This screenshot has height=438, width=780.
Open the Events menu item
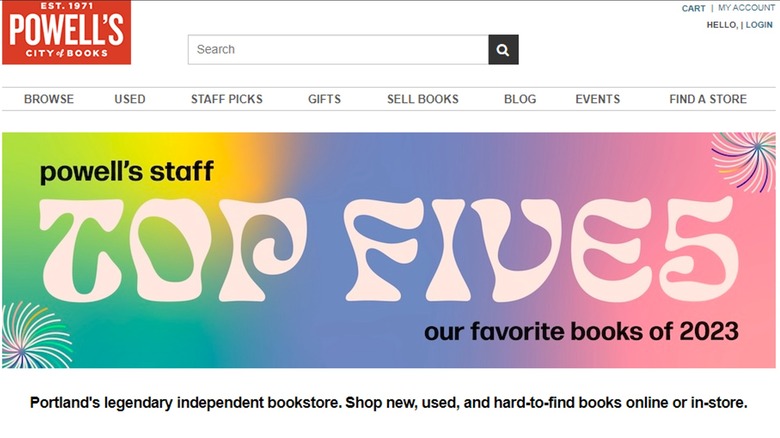pyautogui.click(x=598, y=99)
